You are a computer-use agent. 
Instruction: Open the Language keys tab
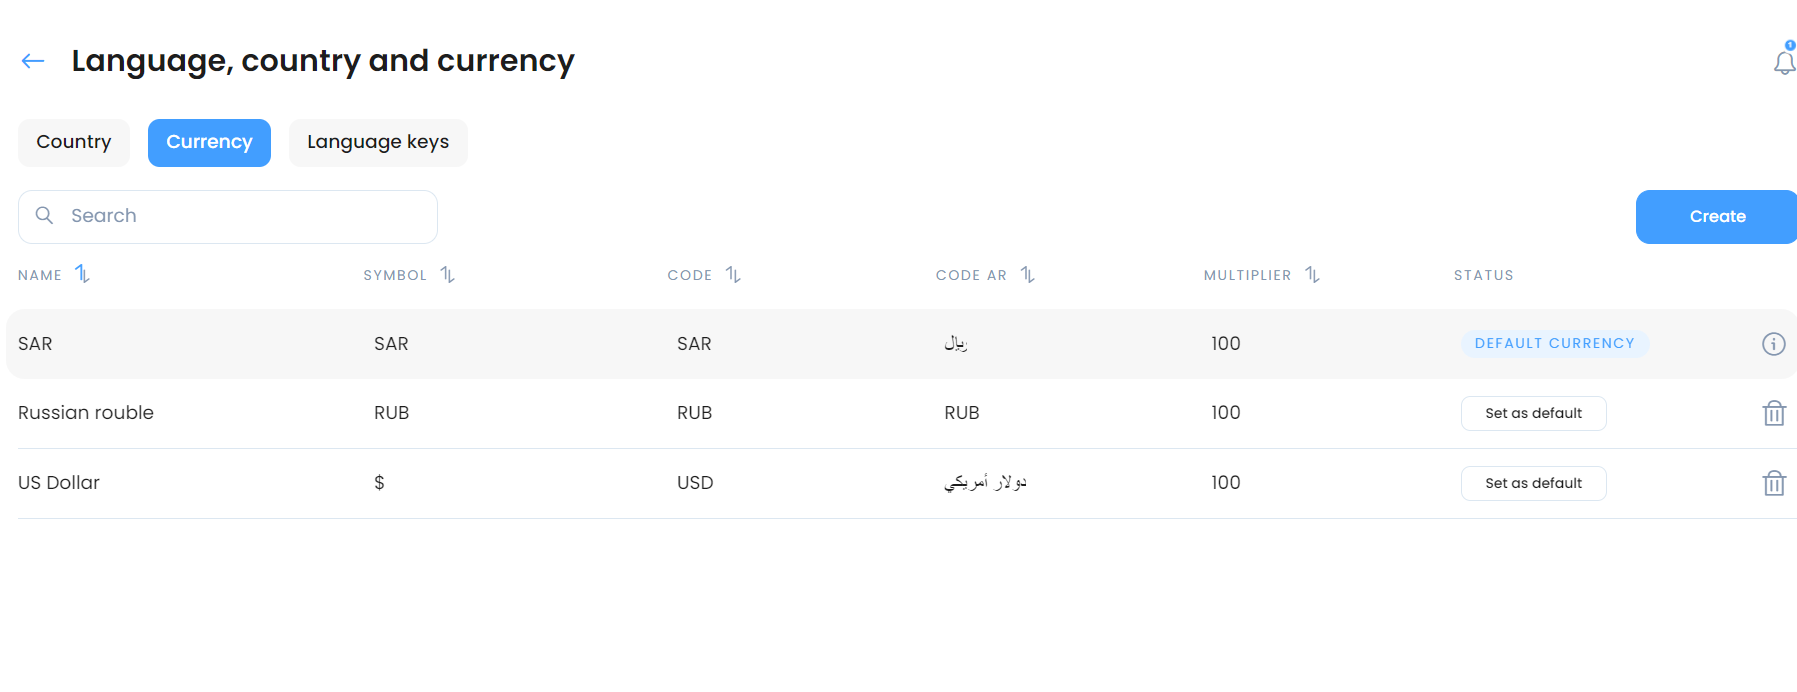click(378, 143)
